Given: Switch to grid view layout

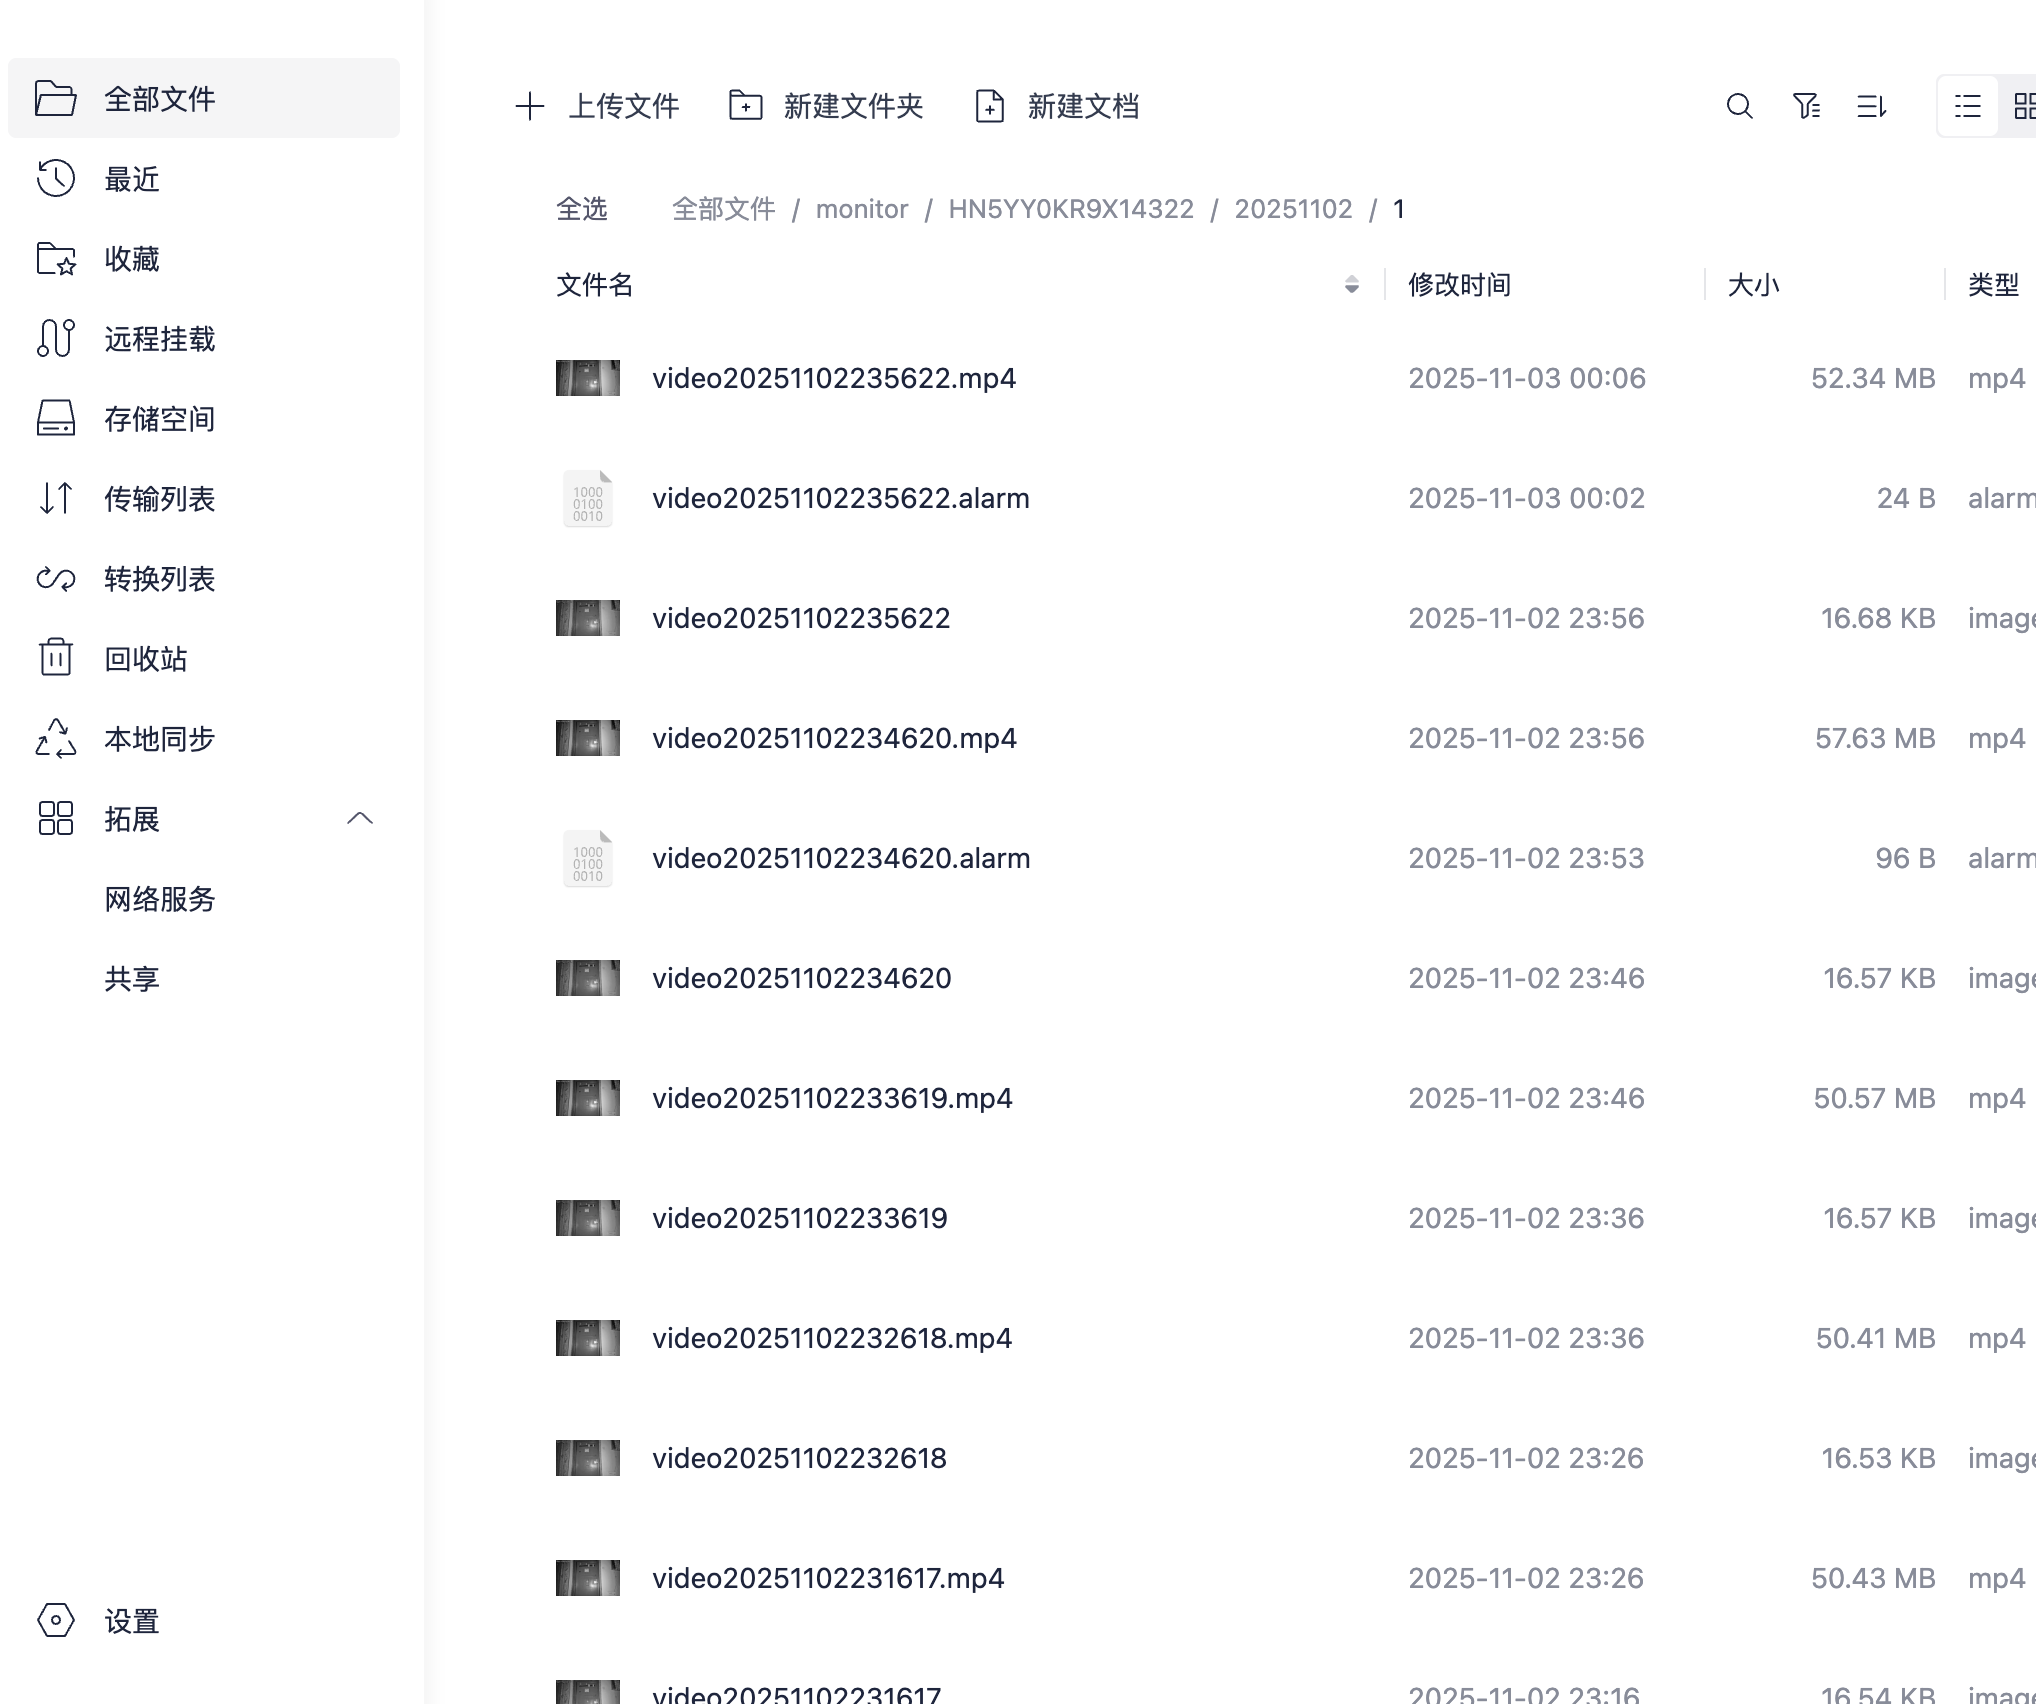Looking at the screenshot, I should (2024, 106).
